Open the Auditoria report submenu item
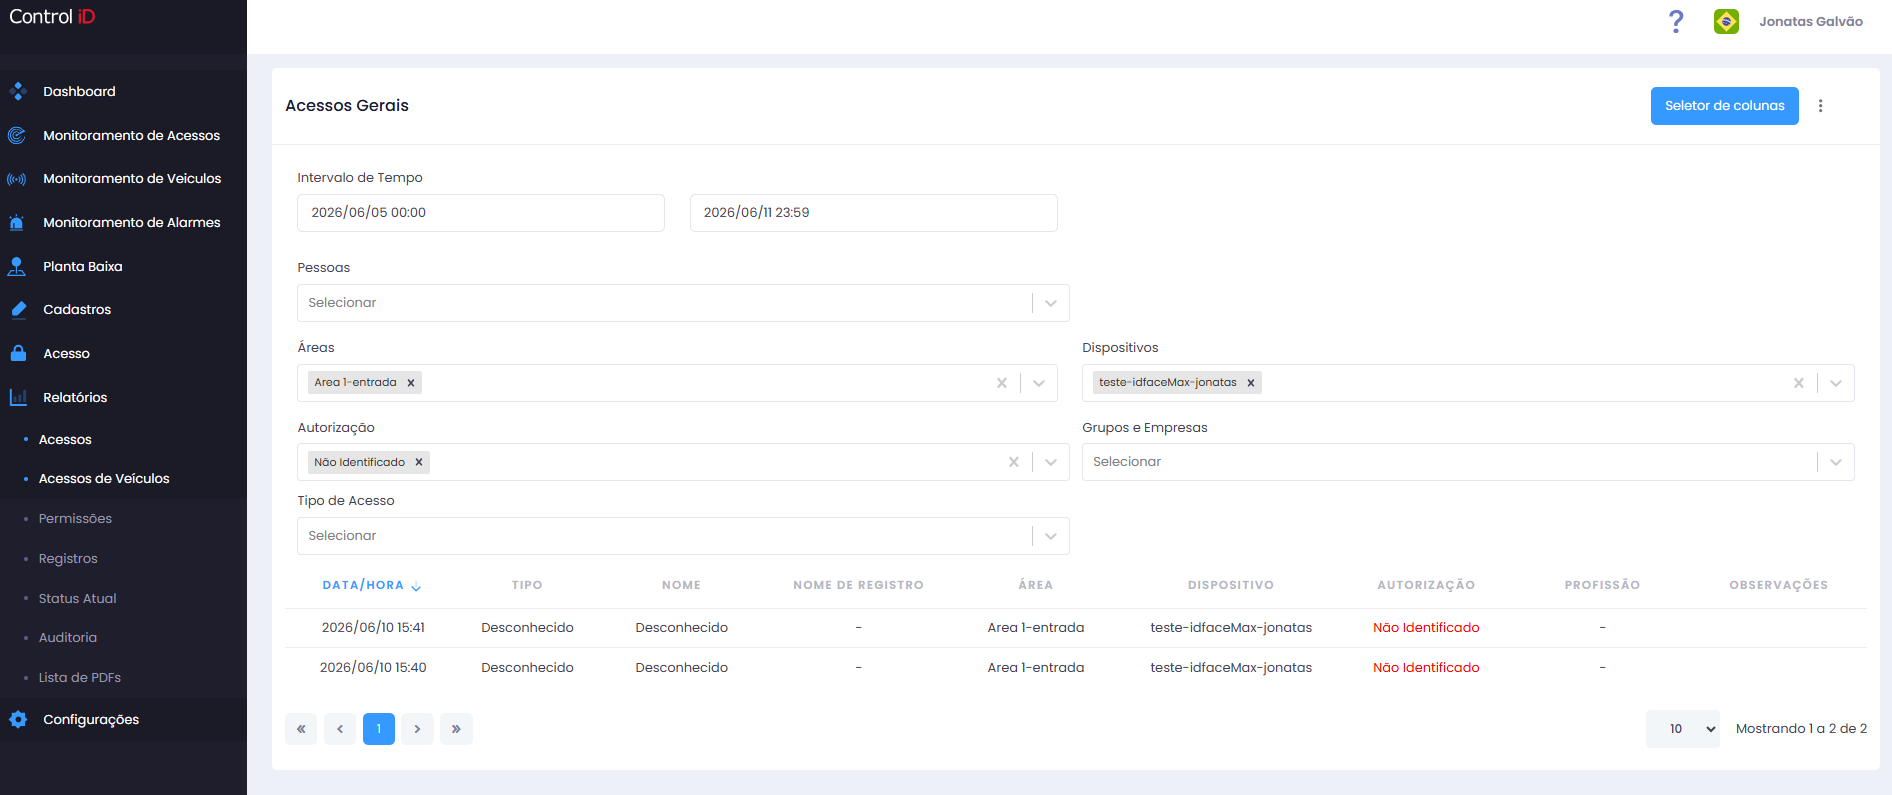Screen dimensions: 1892x795 (x=68, y=638)
